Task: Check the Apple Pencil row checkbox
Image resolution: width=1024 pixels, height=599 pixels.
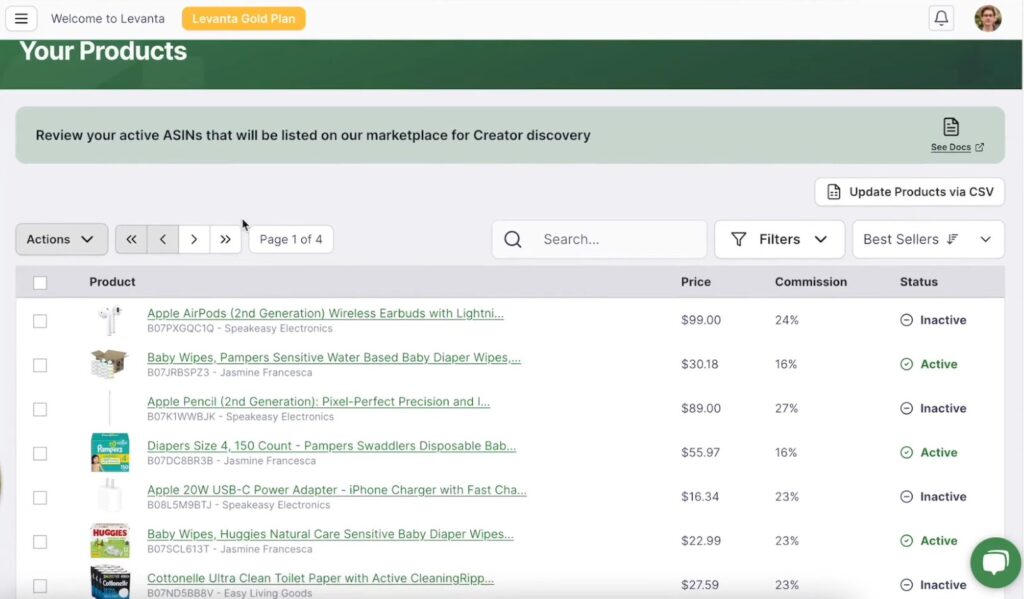Action: pos(40,409)
